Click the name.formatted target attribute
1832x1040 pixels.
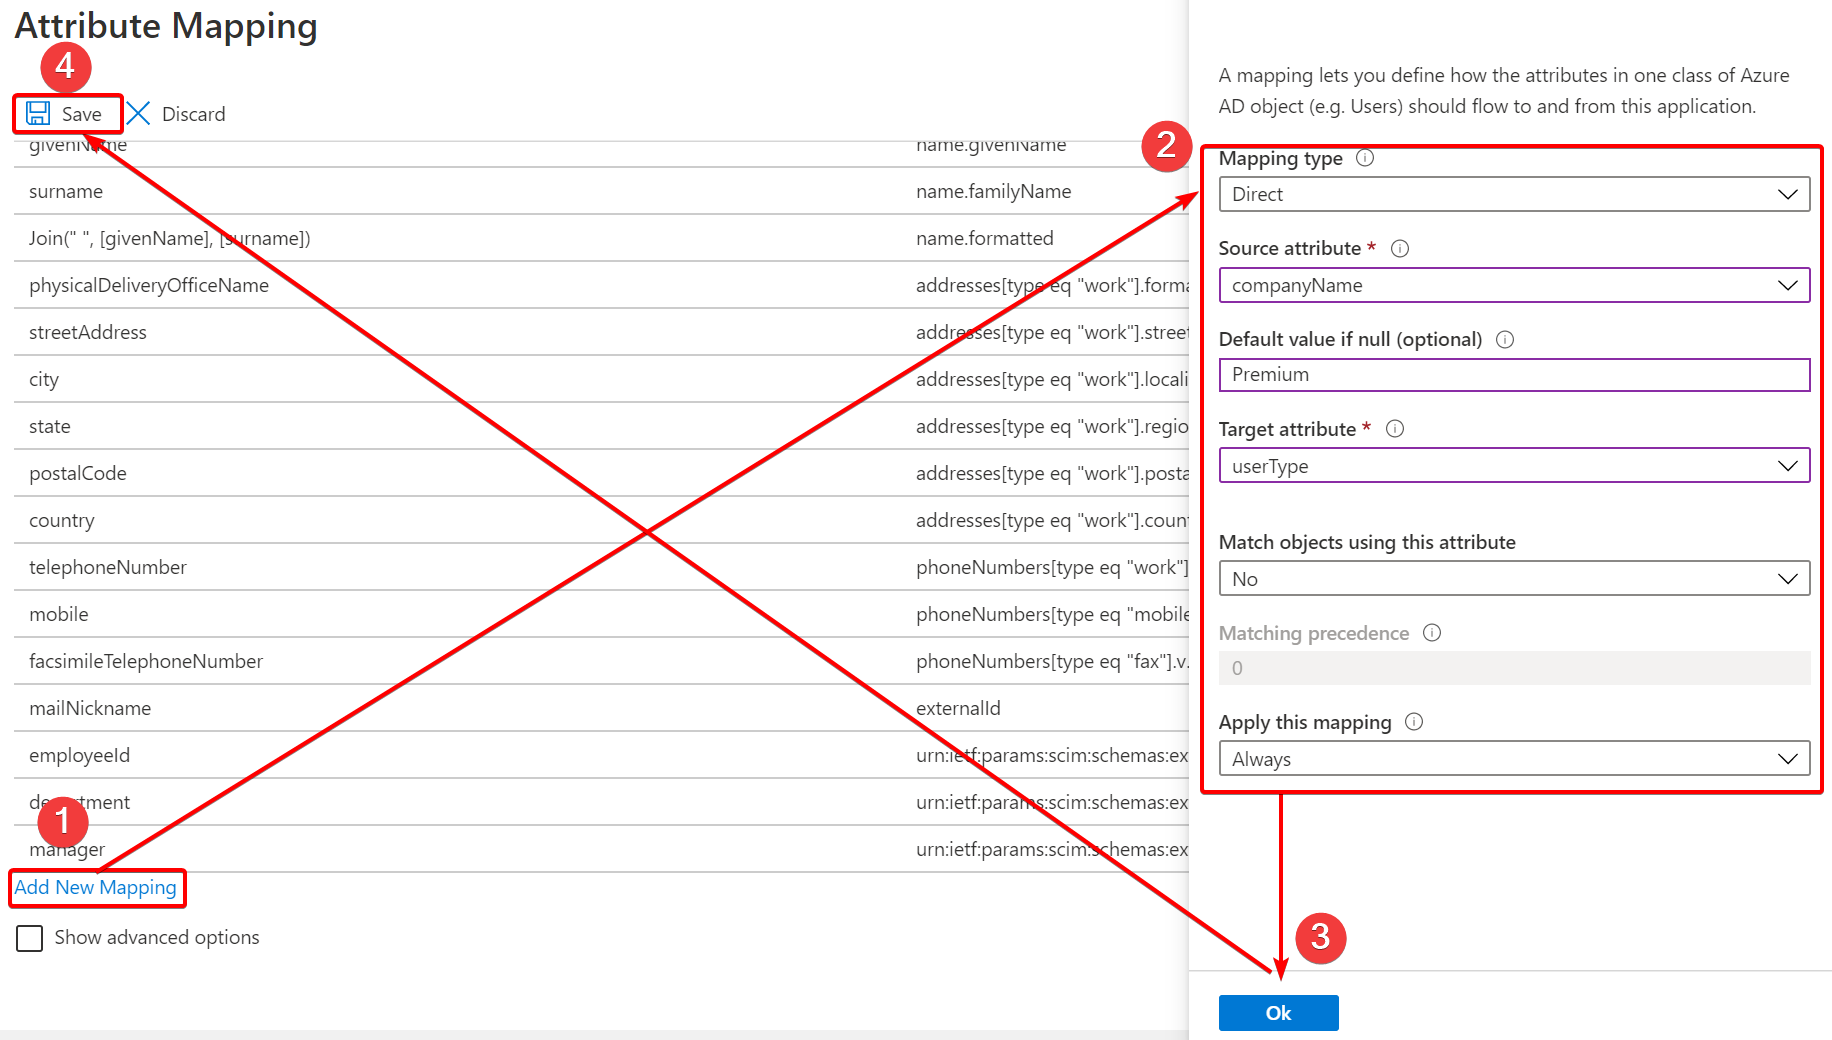(984, 238)
